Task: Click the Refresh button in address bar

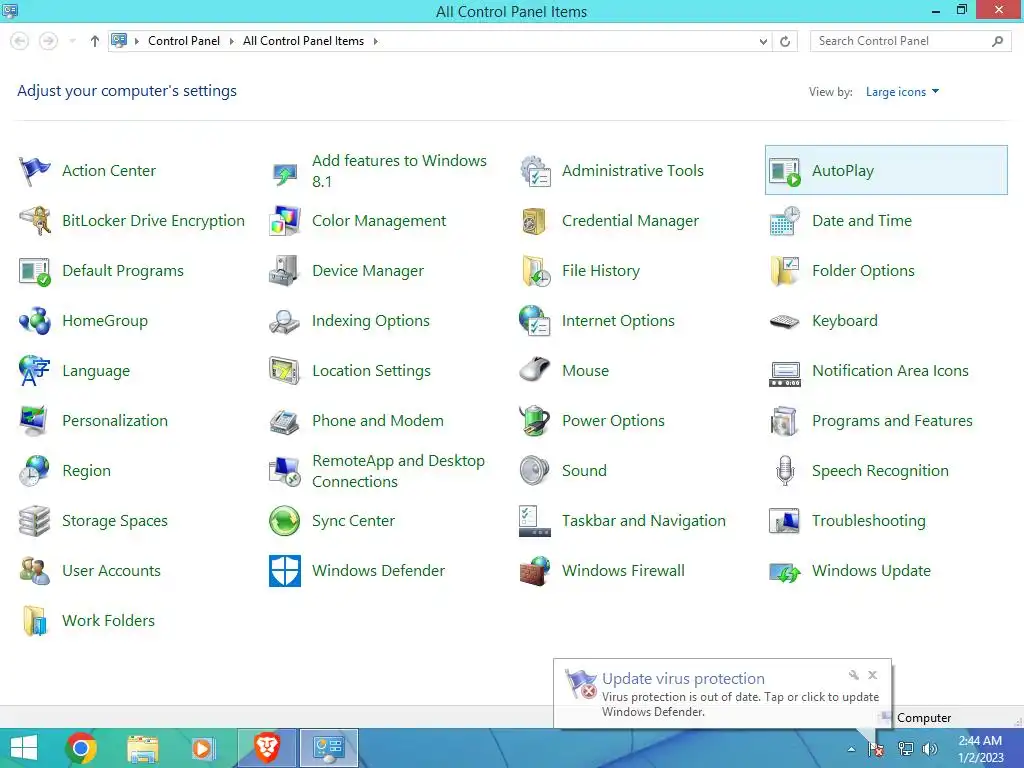Action: coord(785,42)
